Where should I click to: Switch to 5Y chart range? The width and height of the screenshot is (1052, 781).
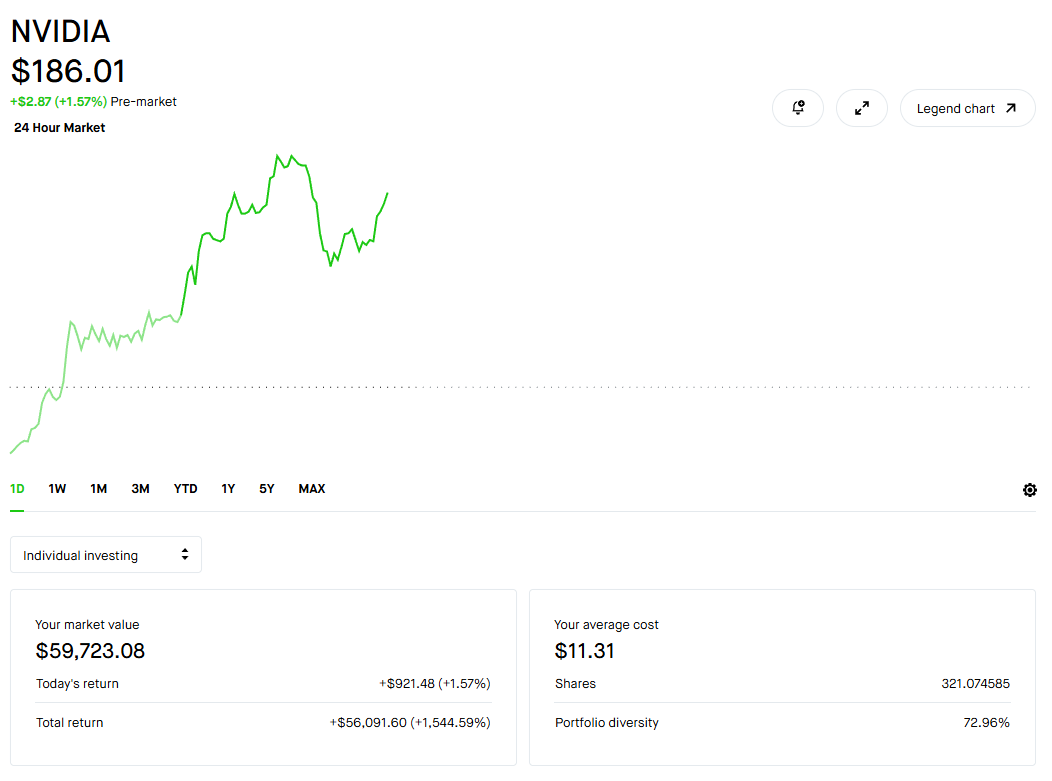pyautogui.click(x=267, y=488)
